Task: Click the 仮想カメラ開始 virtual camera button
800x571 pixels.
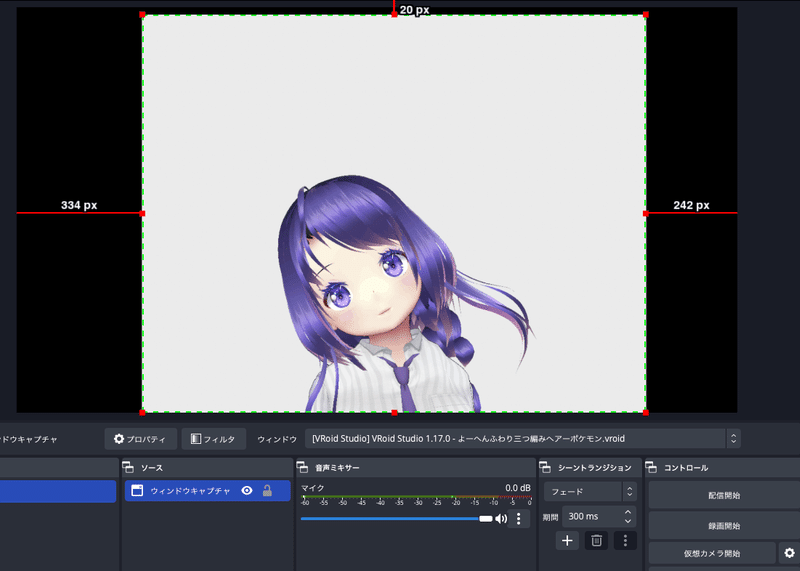Action: click(x=712, y=554)
